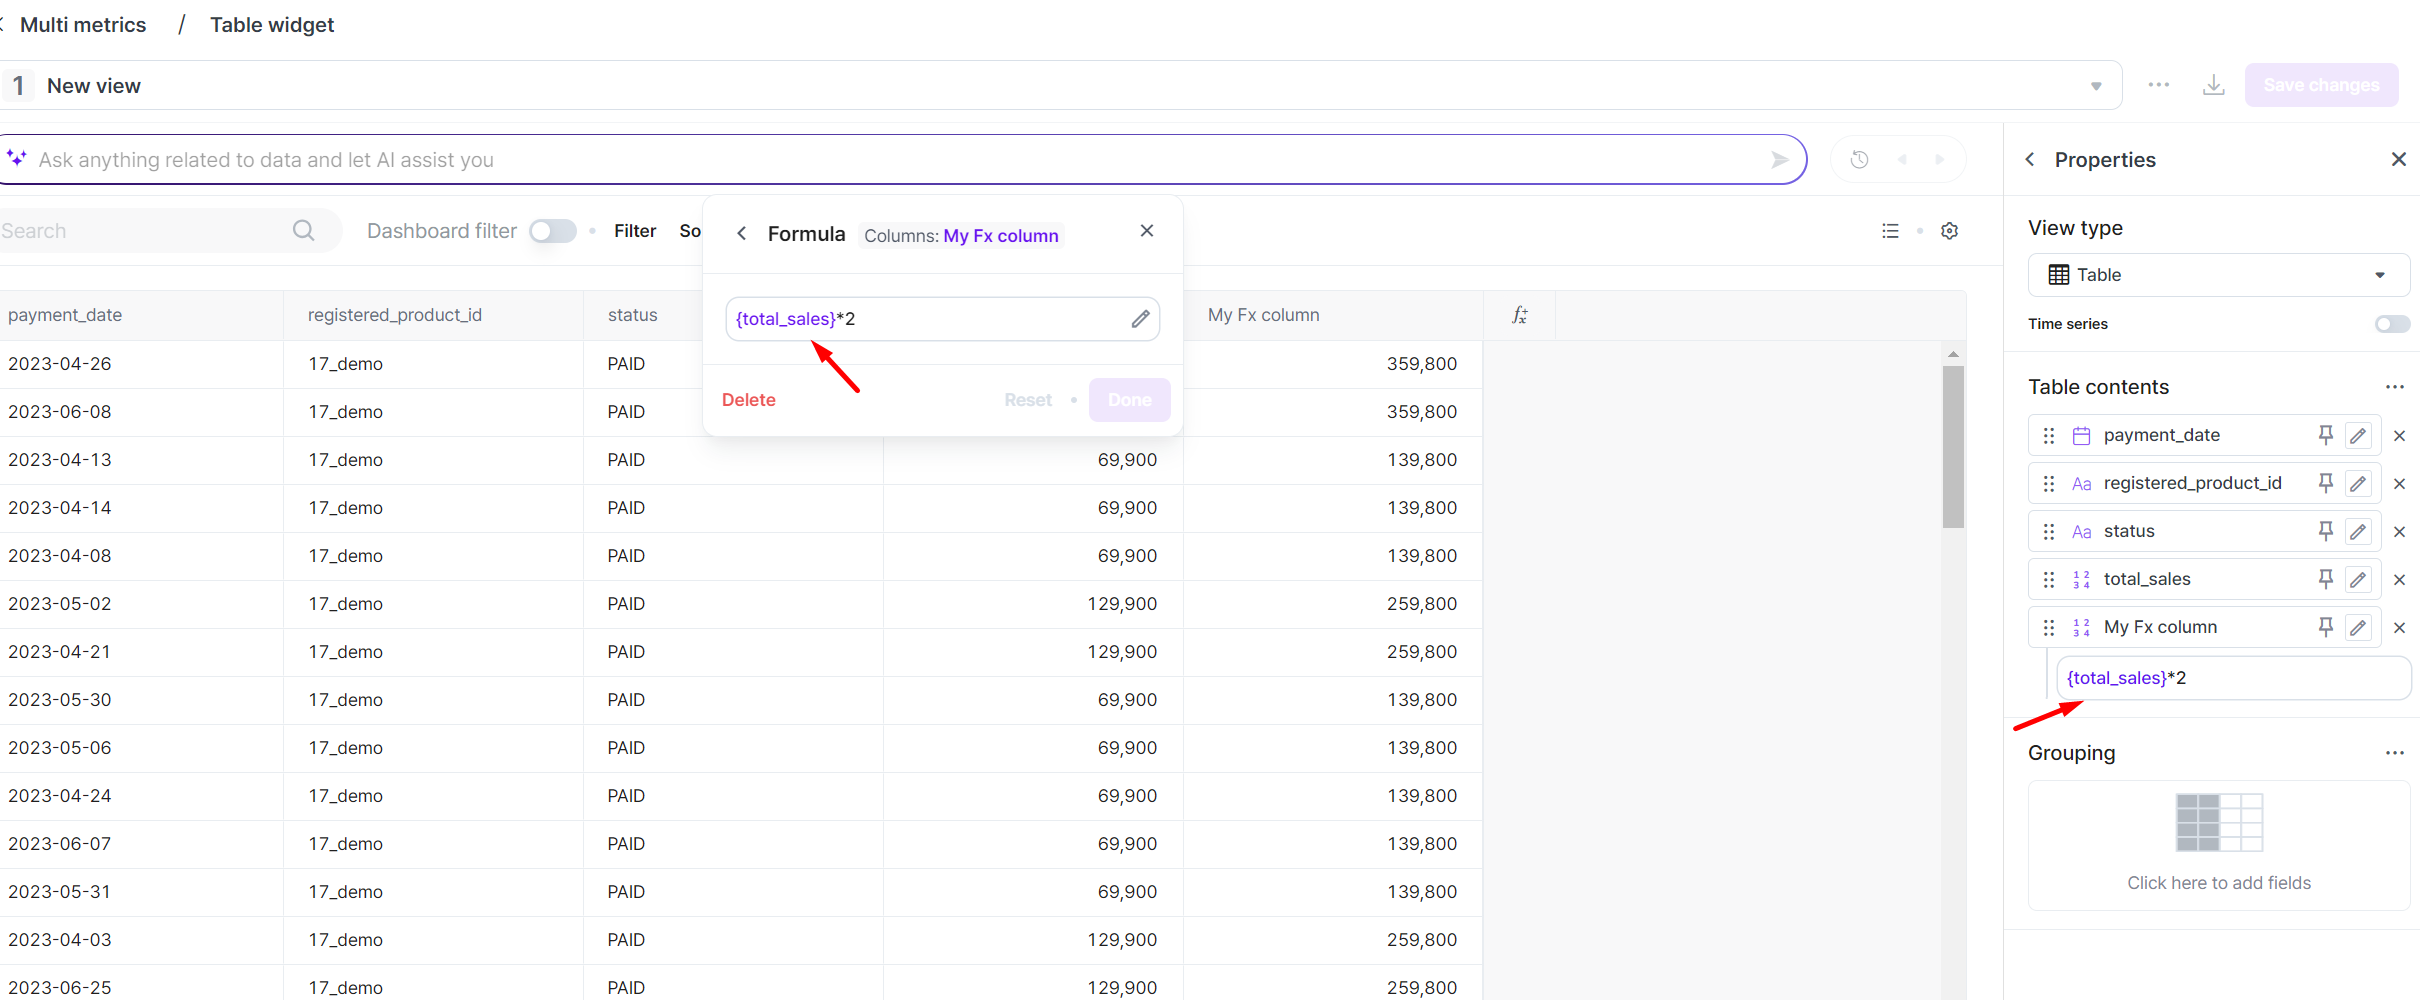Open the history clock icon
The height and width of the screenshot is (1000, 2420).
click(x=1859, y=160)
